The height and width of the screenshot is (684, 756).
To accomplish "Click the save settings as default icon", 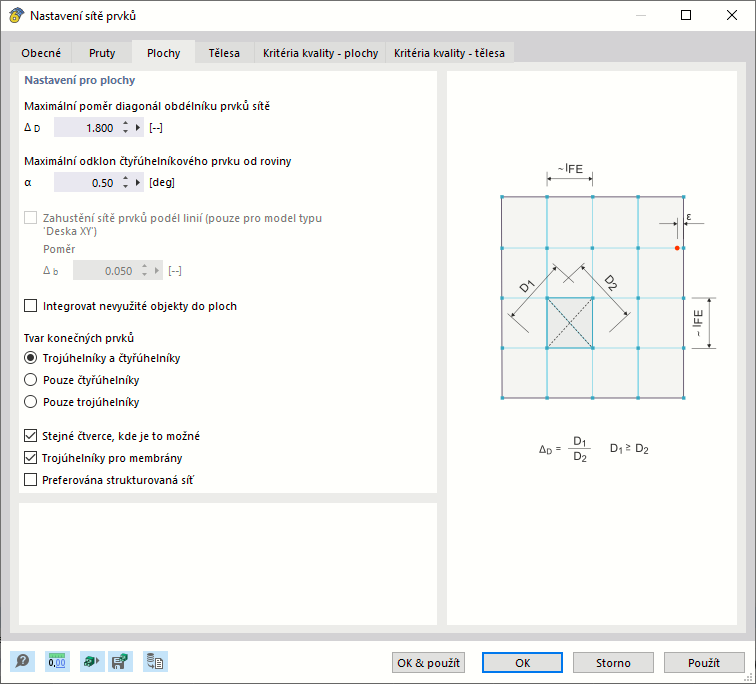I will (x=120, y=662).
